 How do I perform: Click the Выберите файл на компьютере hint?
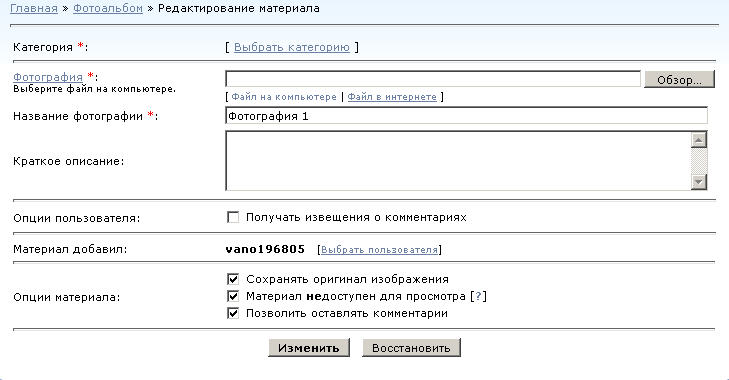click(x=94, y=89)
